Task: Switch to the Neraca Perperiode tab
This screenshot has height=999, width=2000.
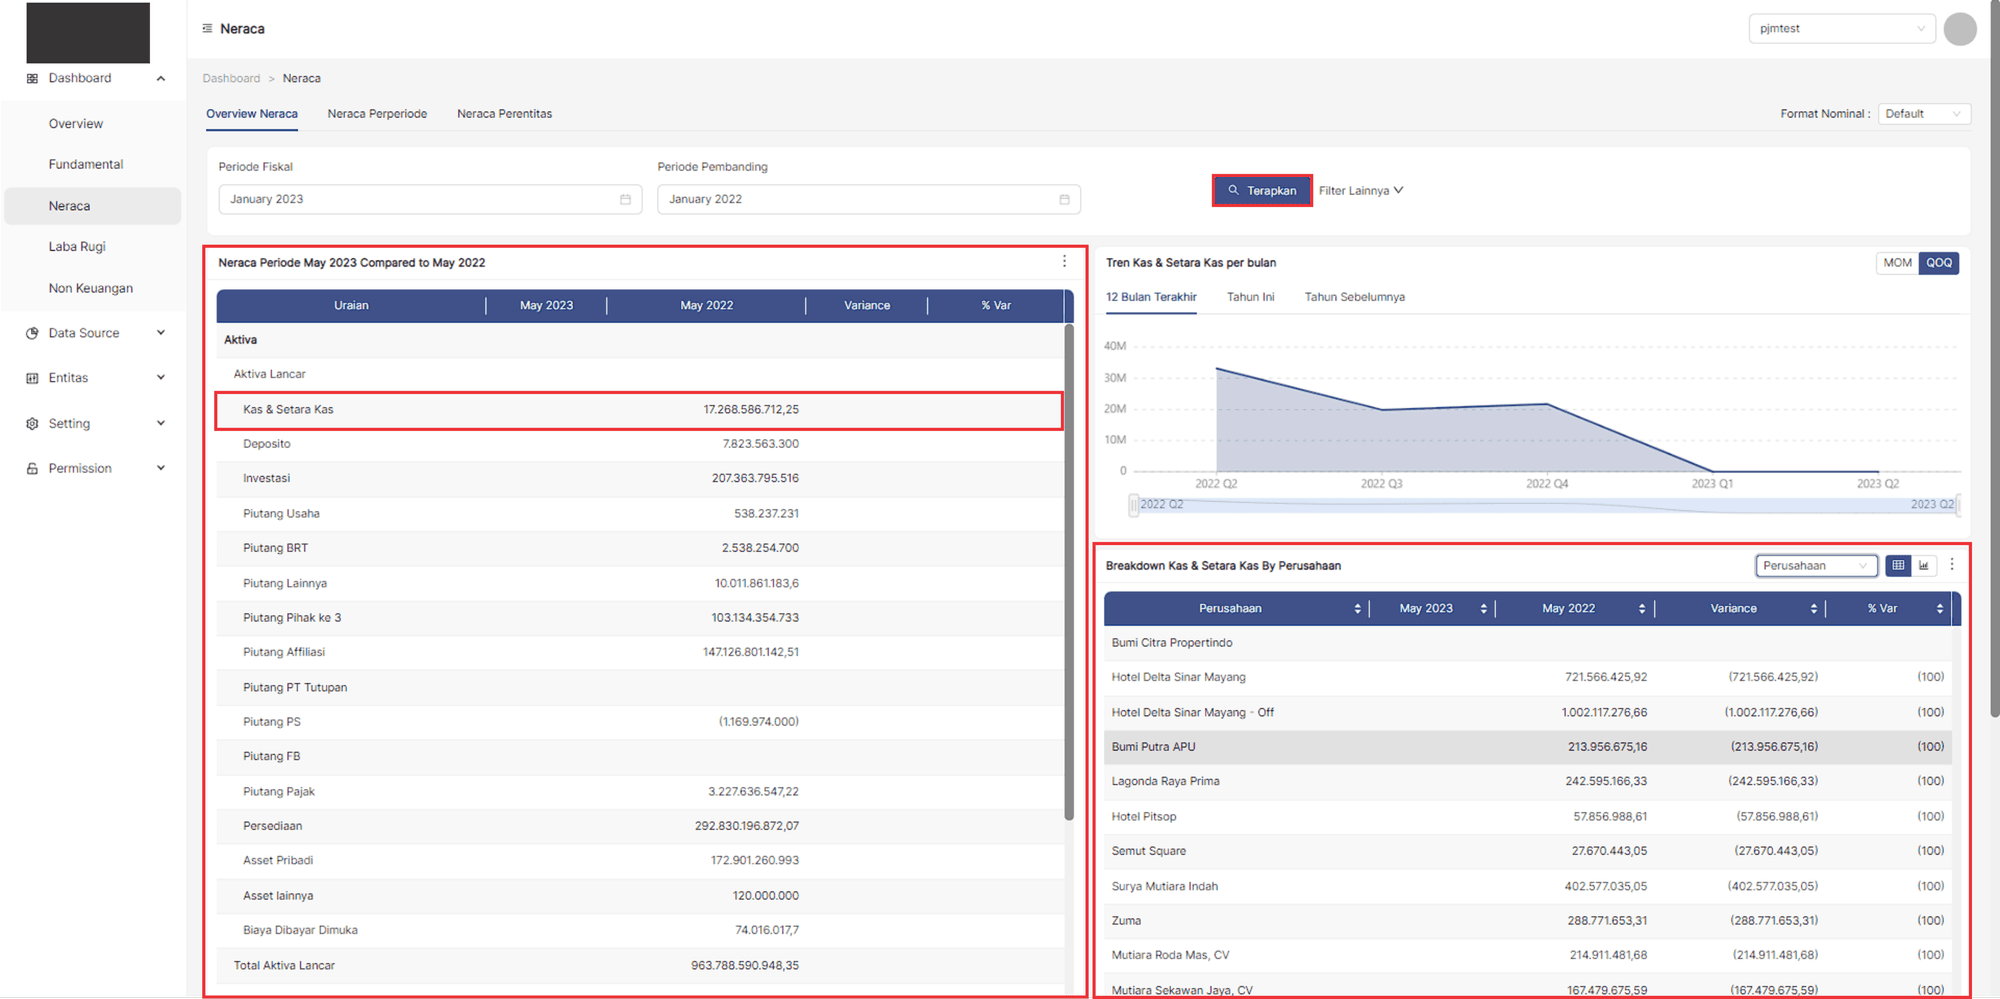Action: tap(377, 114)
